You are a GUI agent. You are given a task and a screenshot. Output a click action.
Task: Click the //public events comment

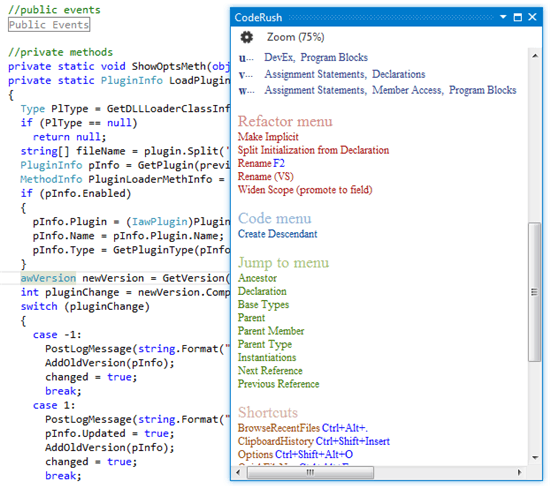pyautogui.click(x=54, y=10)
